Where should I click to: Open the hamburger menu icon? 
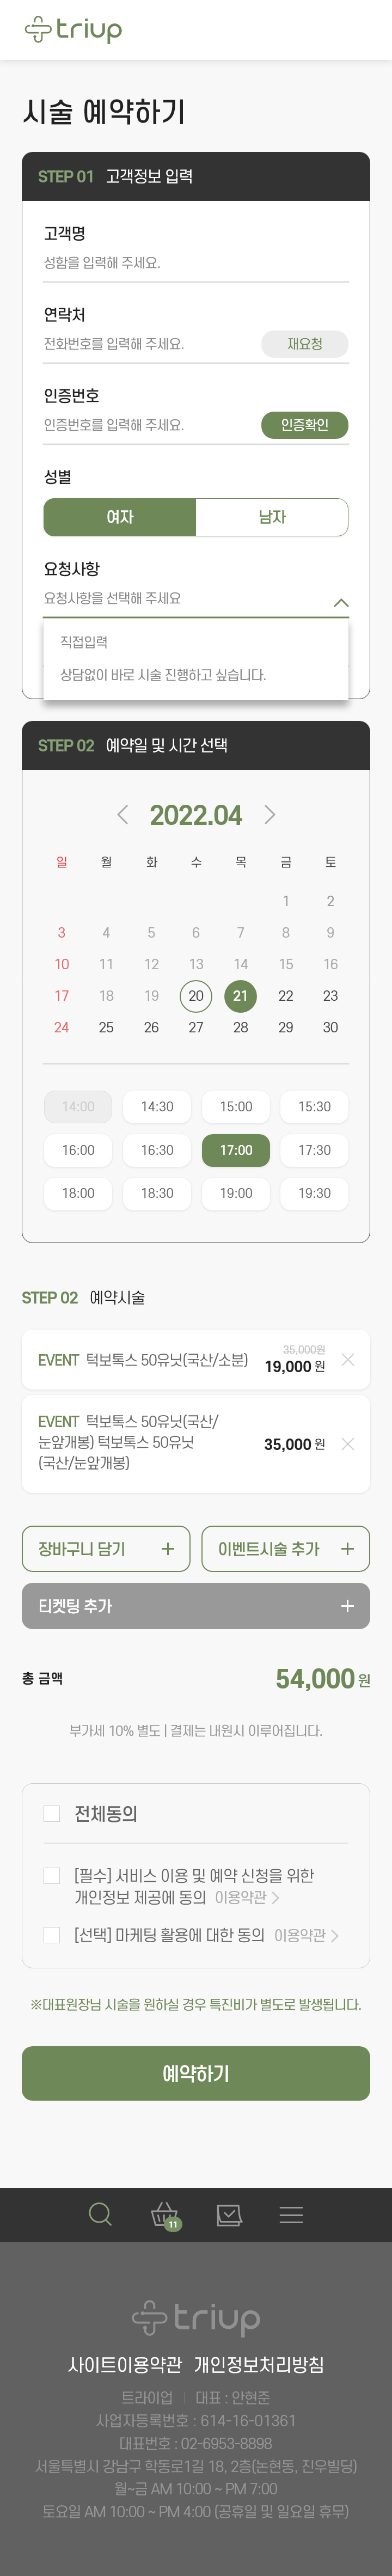[x=291, y=2215]
